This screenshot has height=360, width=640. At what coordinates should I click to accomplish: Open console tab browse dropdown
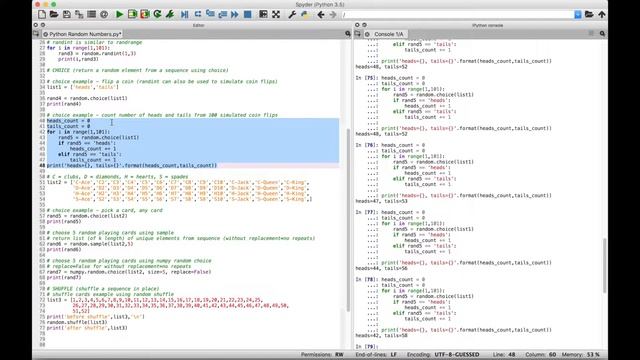pos(358,34)
